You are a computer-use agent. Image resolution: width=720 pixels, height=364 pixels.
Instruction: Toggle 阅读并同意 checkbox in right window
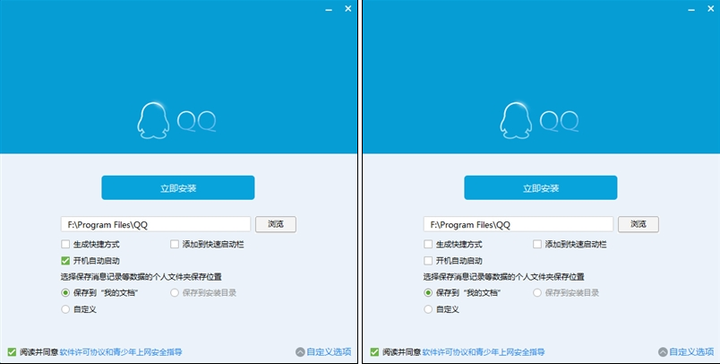[374, 352]
